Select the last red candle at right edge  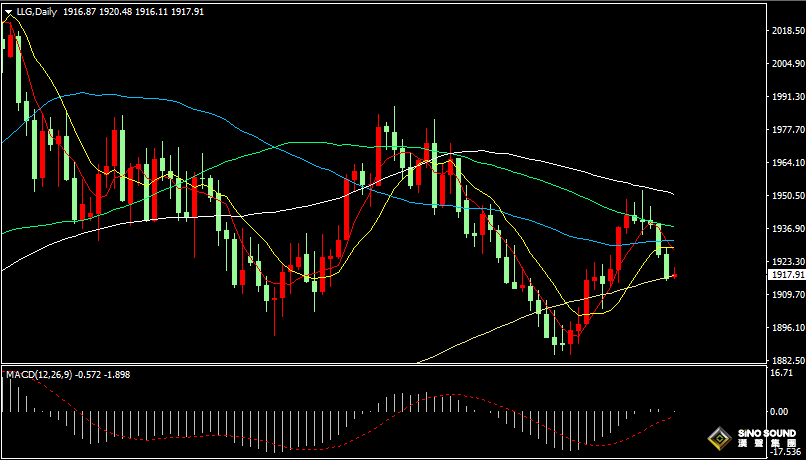pyautogui.click(x=675, y=274)
